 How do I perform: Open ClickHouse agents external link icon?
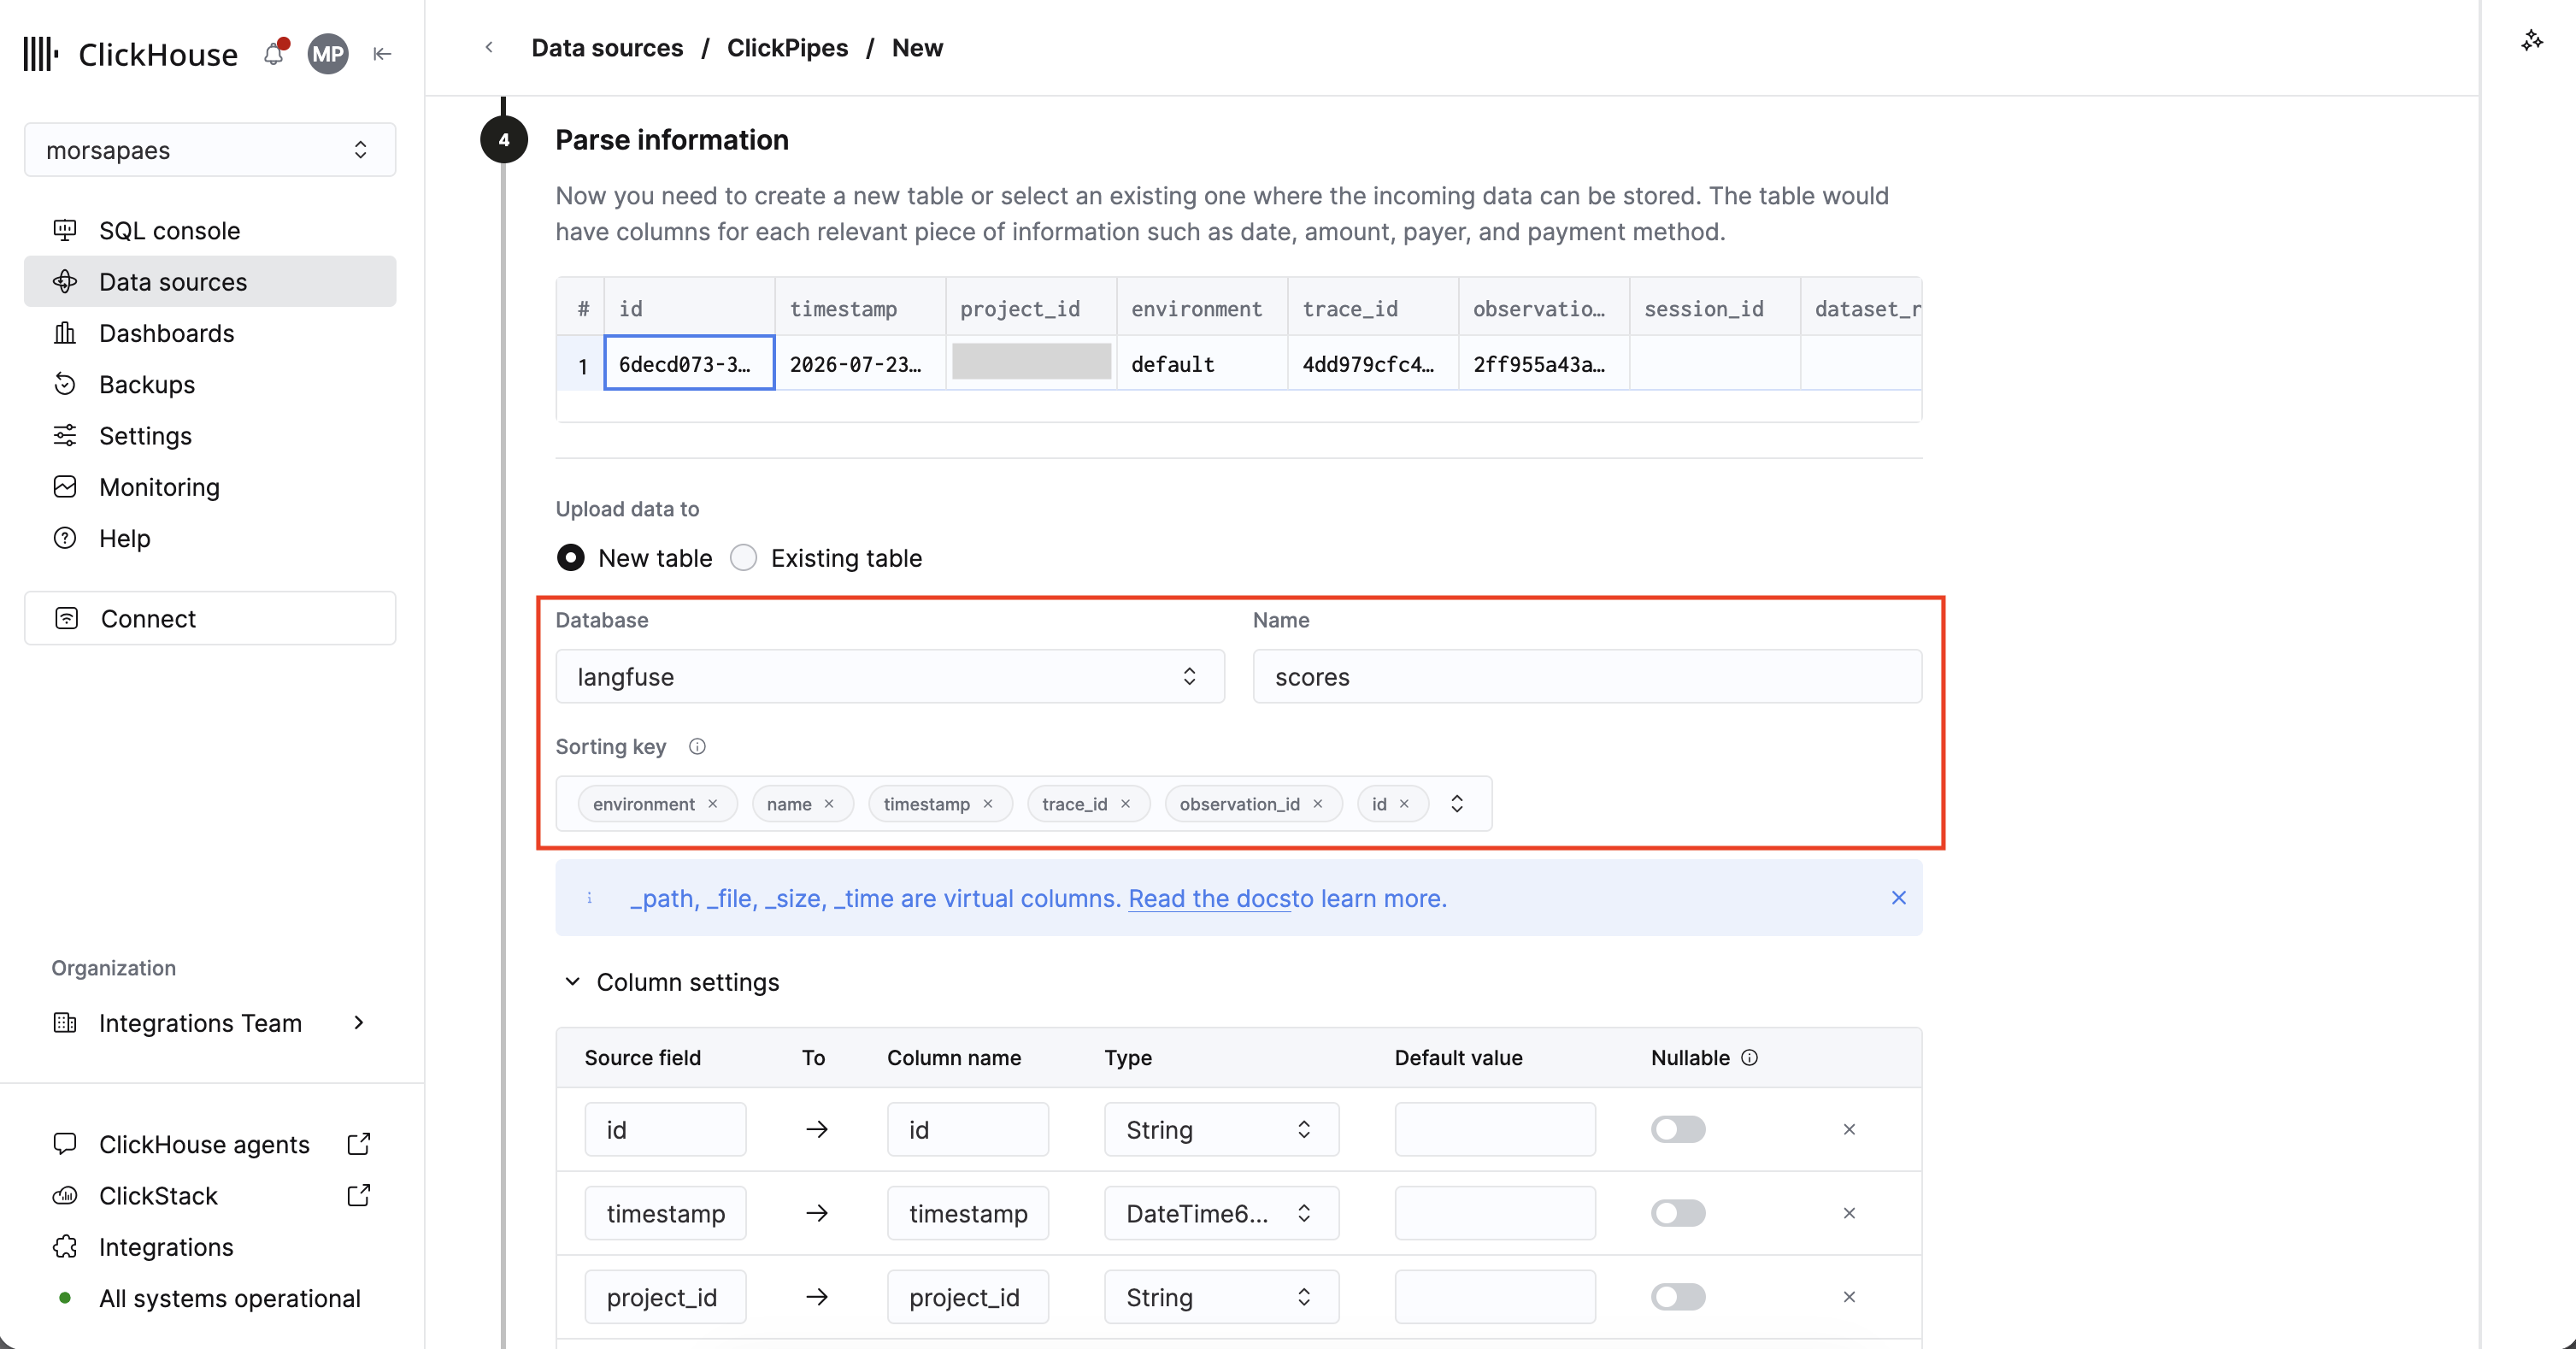click(x=359, y=1144)
